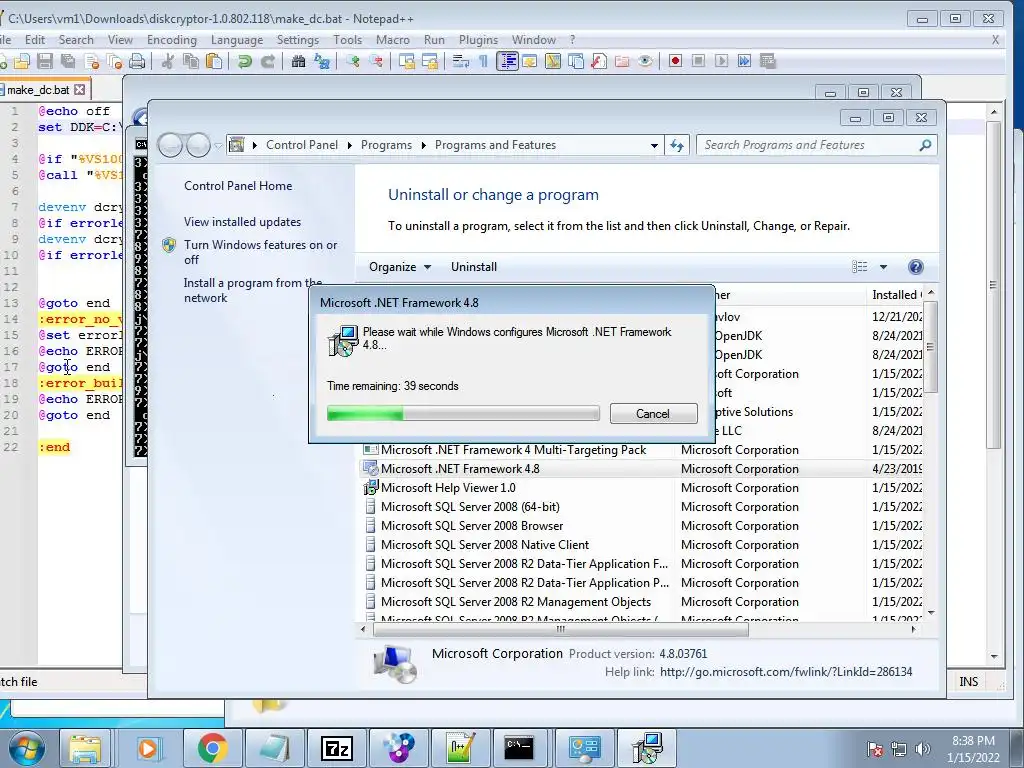Open Google Chrome from the taskbar

pyautogui.click(x=212, y=748)
